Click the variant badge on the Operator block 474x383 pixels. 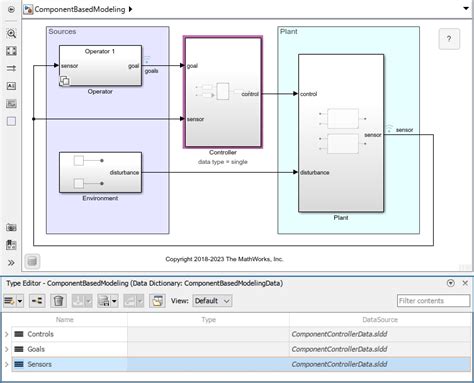tap(65, 81)
